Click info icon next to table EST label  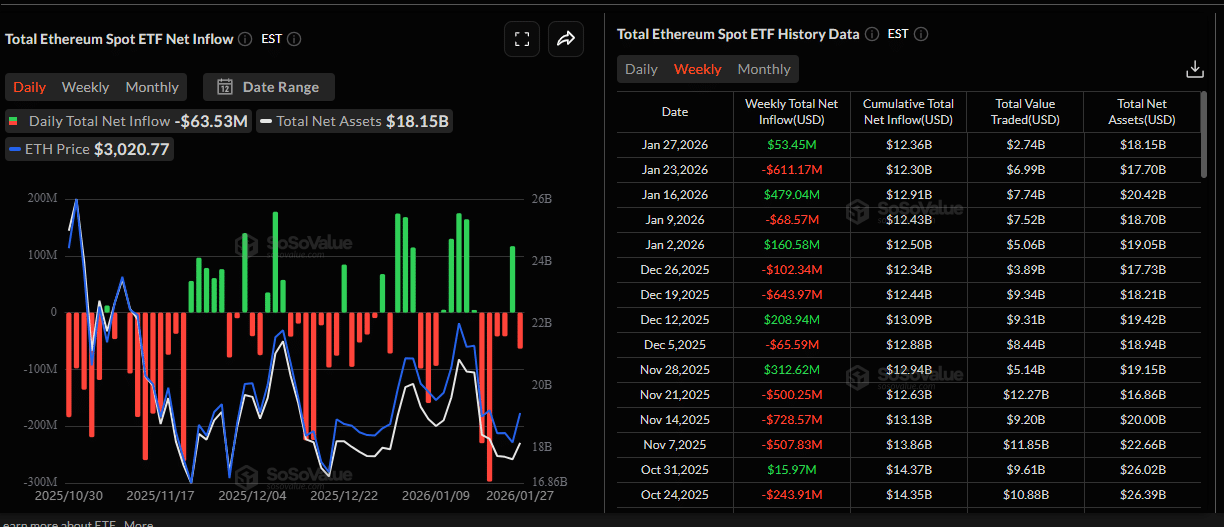click(x=921, y=34)
